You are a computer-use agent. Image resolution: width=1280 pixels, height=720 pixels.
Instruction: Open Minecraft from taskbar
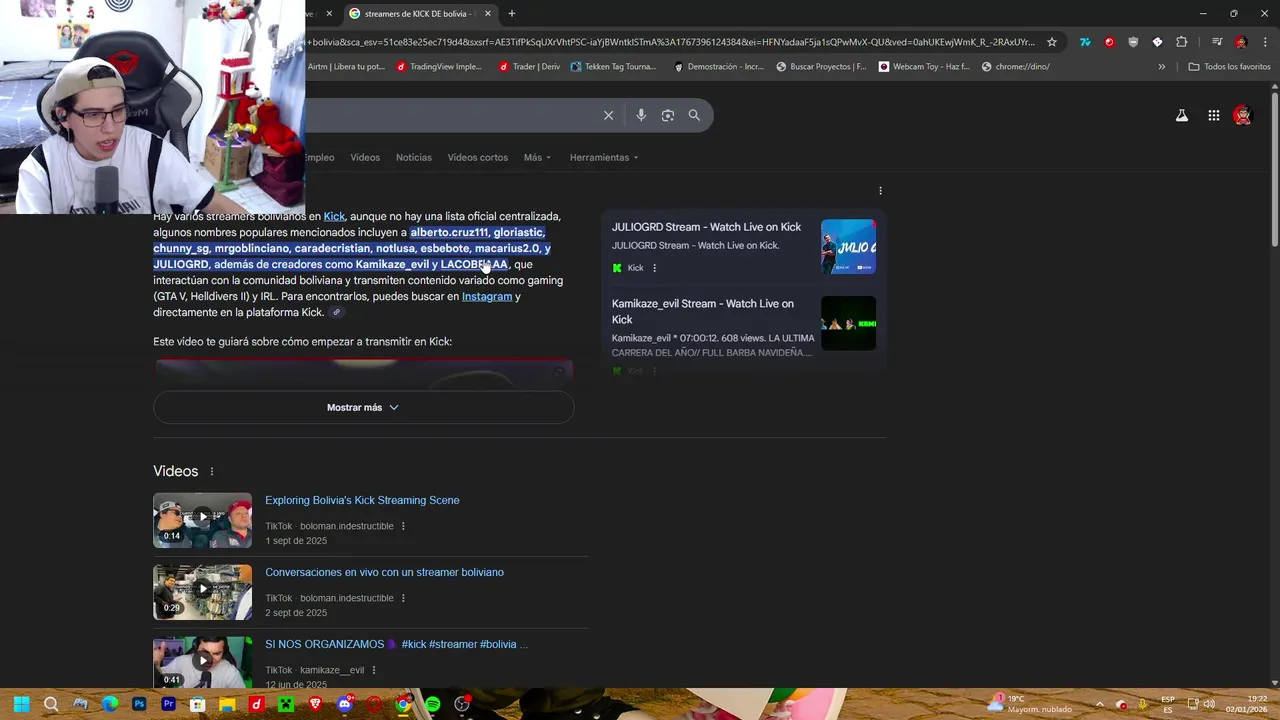tap(286, 704)
